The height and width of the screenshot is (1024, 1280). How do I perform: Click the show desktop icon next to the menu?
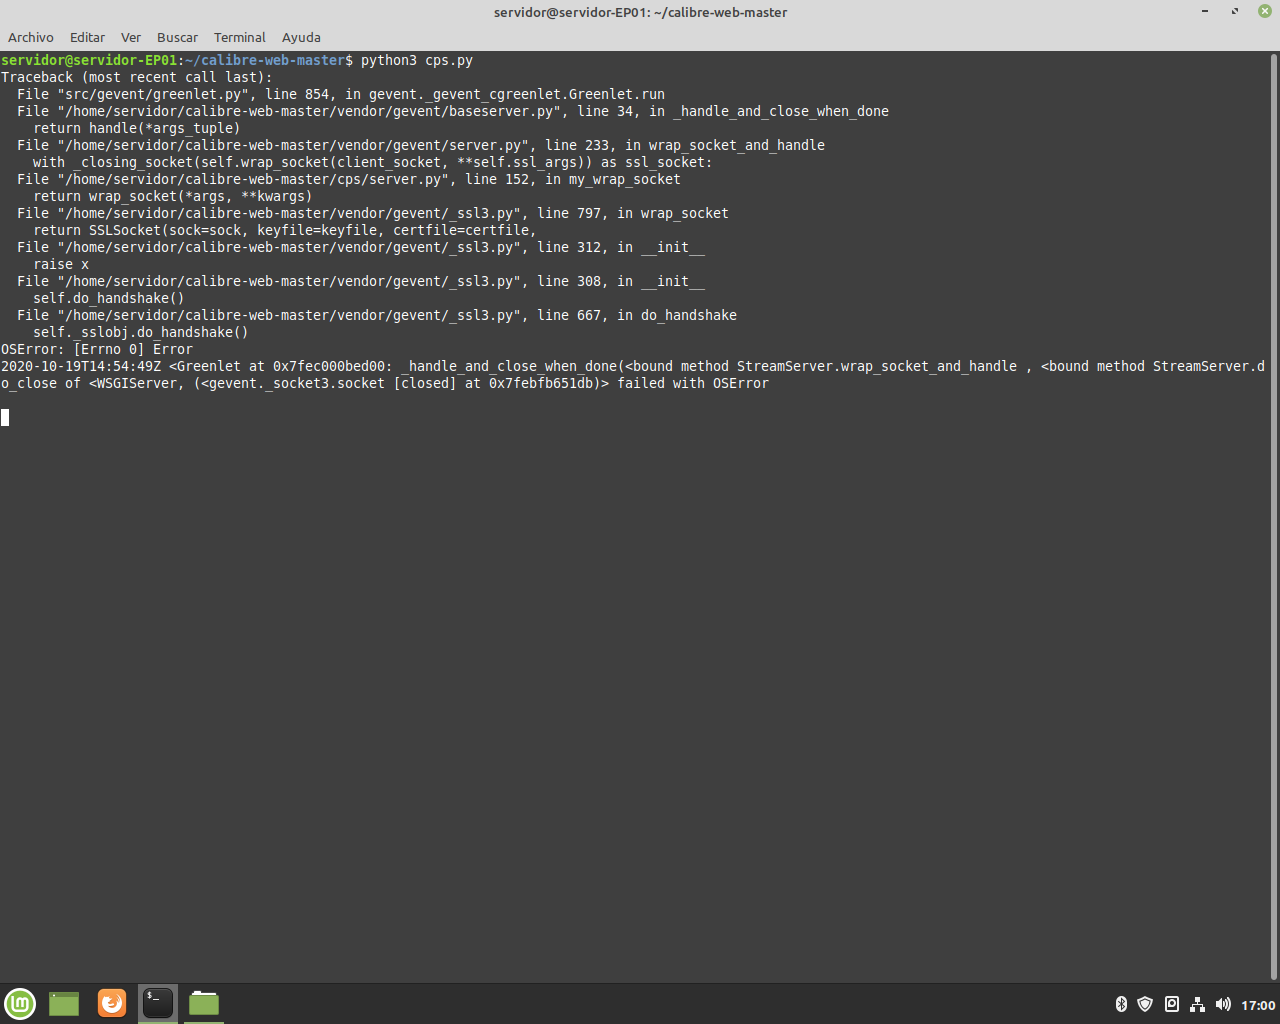[63, 1003]
